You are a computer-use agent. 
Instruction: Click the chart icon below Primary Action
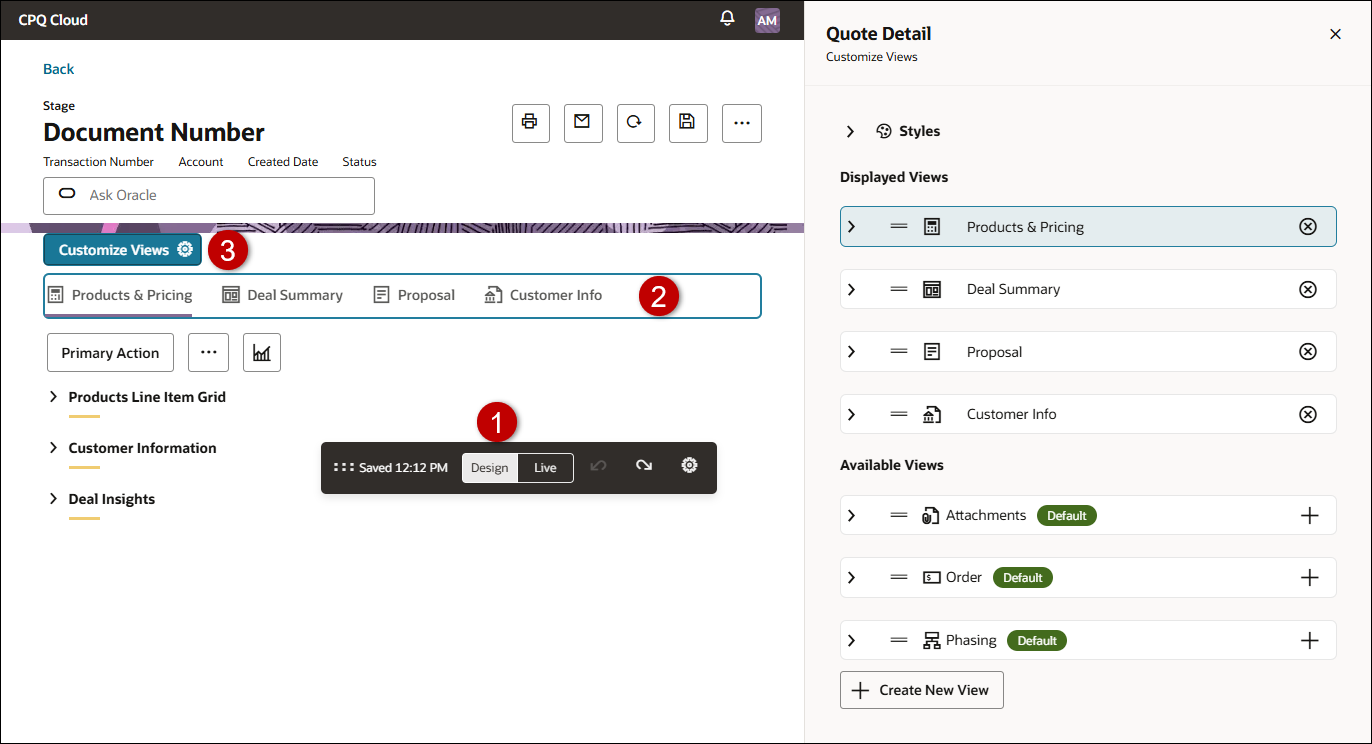[x=261, y=352]
